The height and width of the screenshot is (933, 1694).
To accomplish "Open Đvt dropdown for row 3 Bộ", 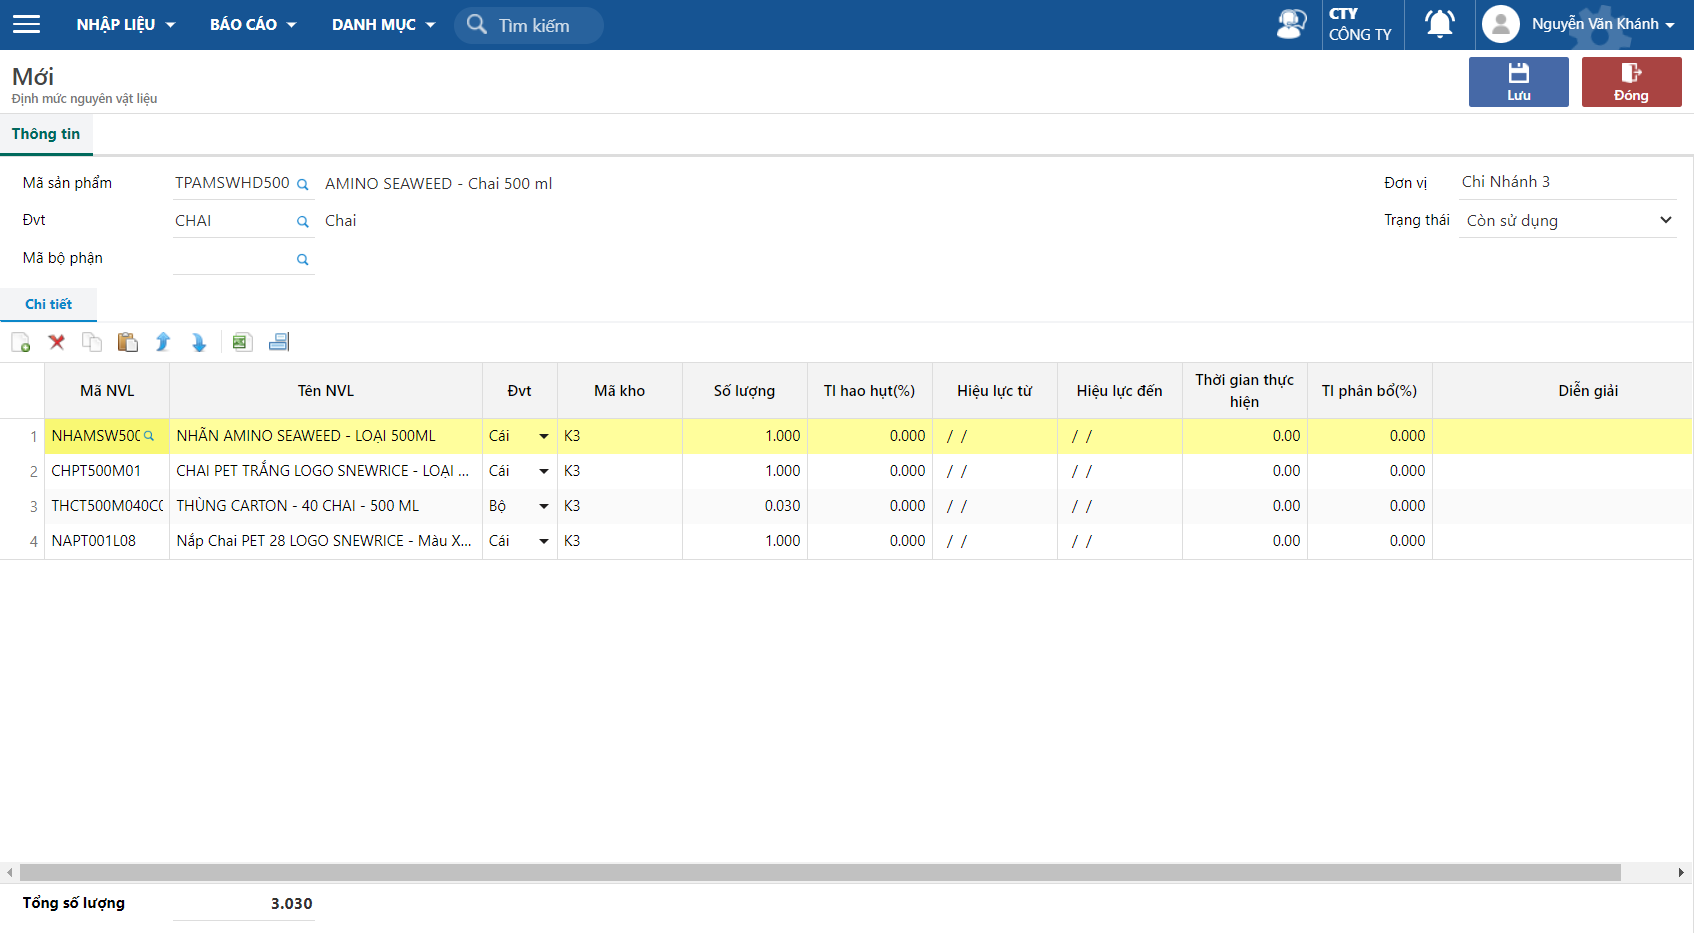I will [x=544, y=506].
